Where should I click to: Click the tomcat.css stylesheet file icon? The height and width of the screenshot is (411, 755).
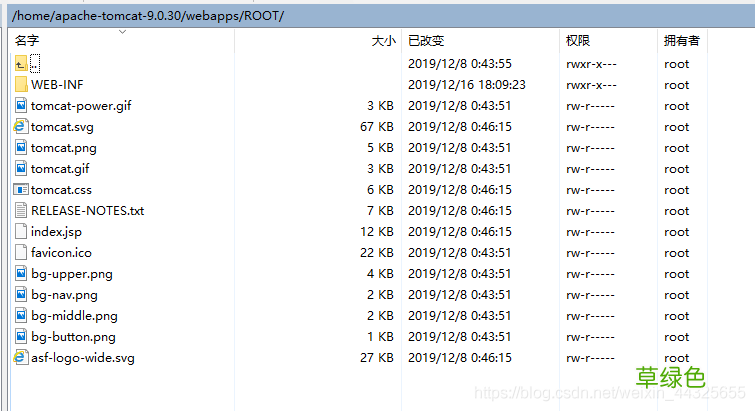(x=21, y=190)
